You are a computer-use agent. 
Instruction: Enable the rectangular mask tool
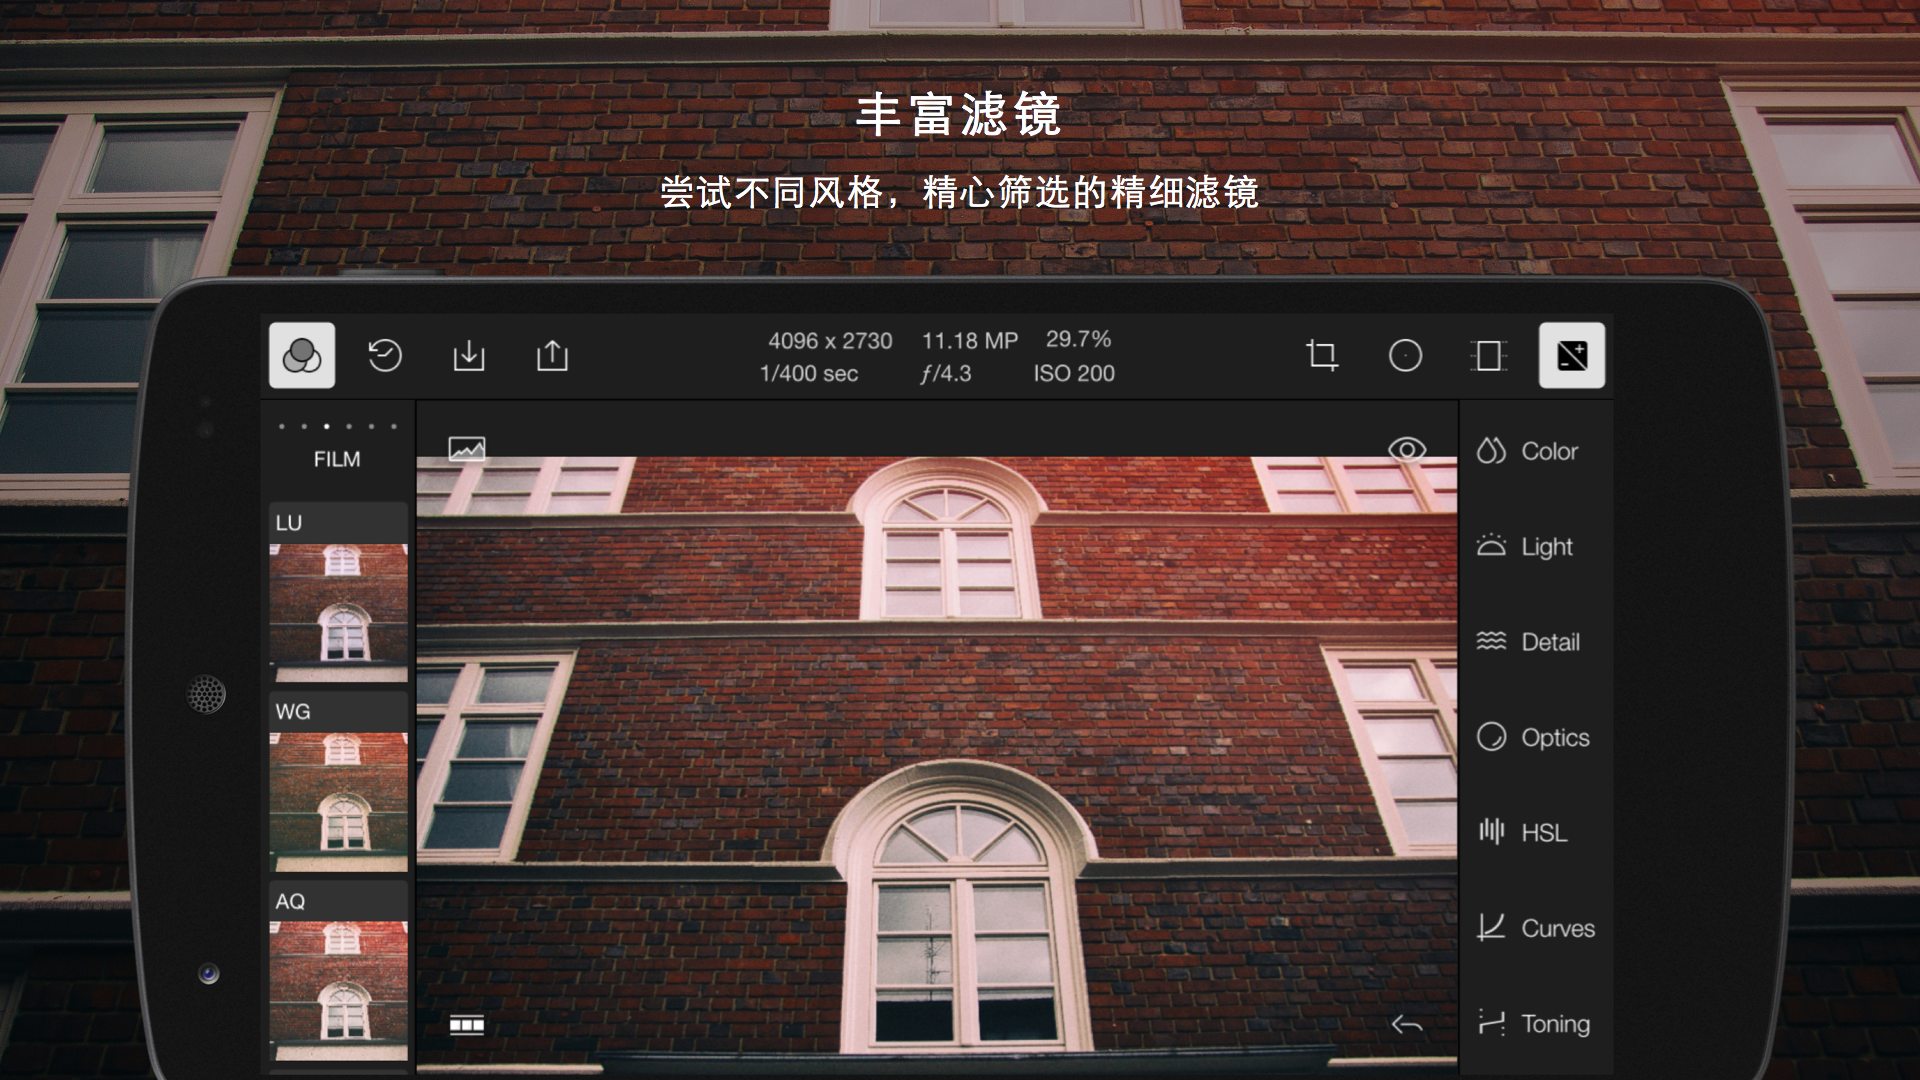tap(1487, 356)
